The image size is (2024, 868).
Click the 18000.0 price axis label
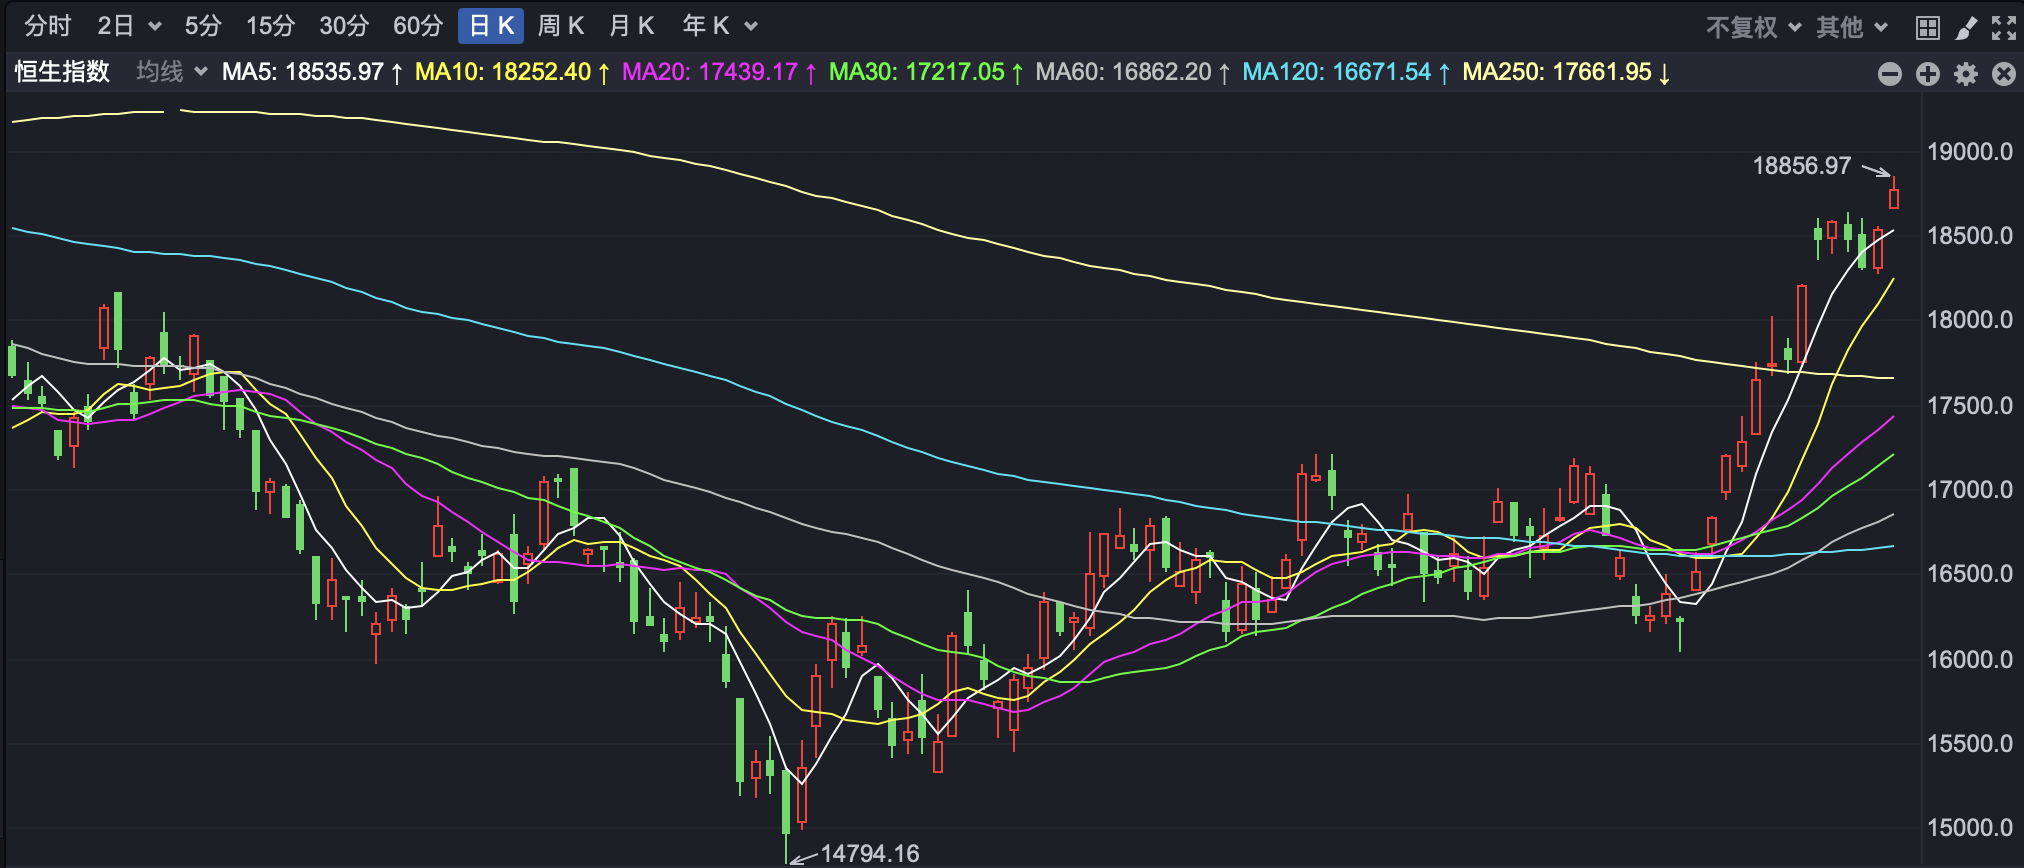[x=1970, y=320]
